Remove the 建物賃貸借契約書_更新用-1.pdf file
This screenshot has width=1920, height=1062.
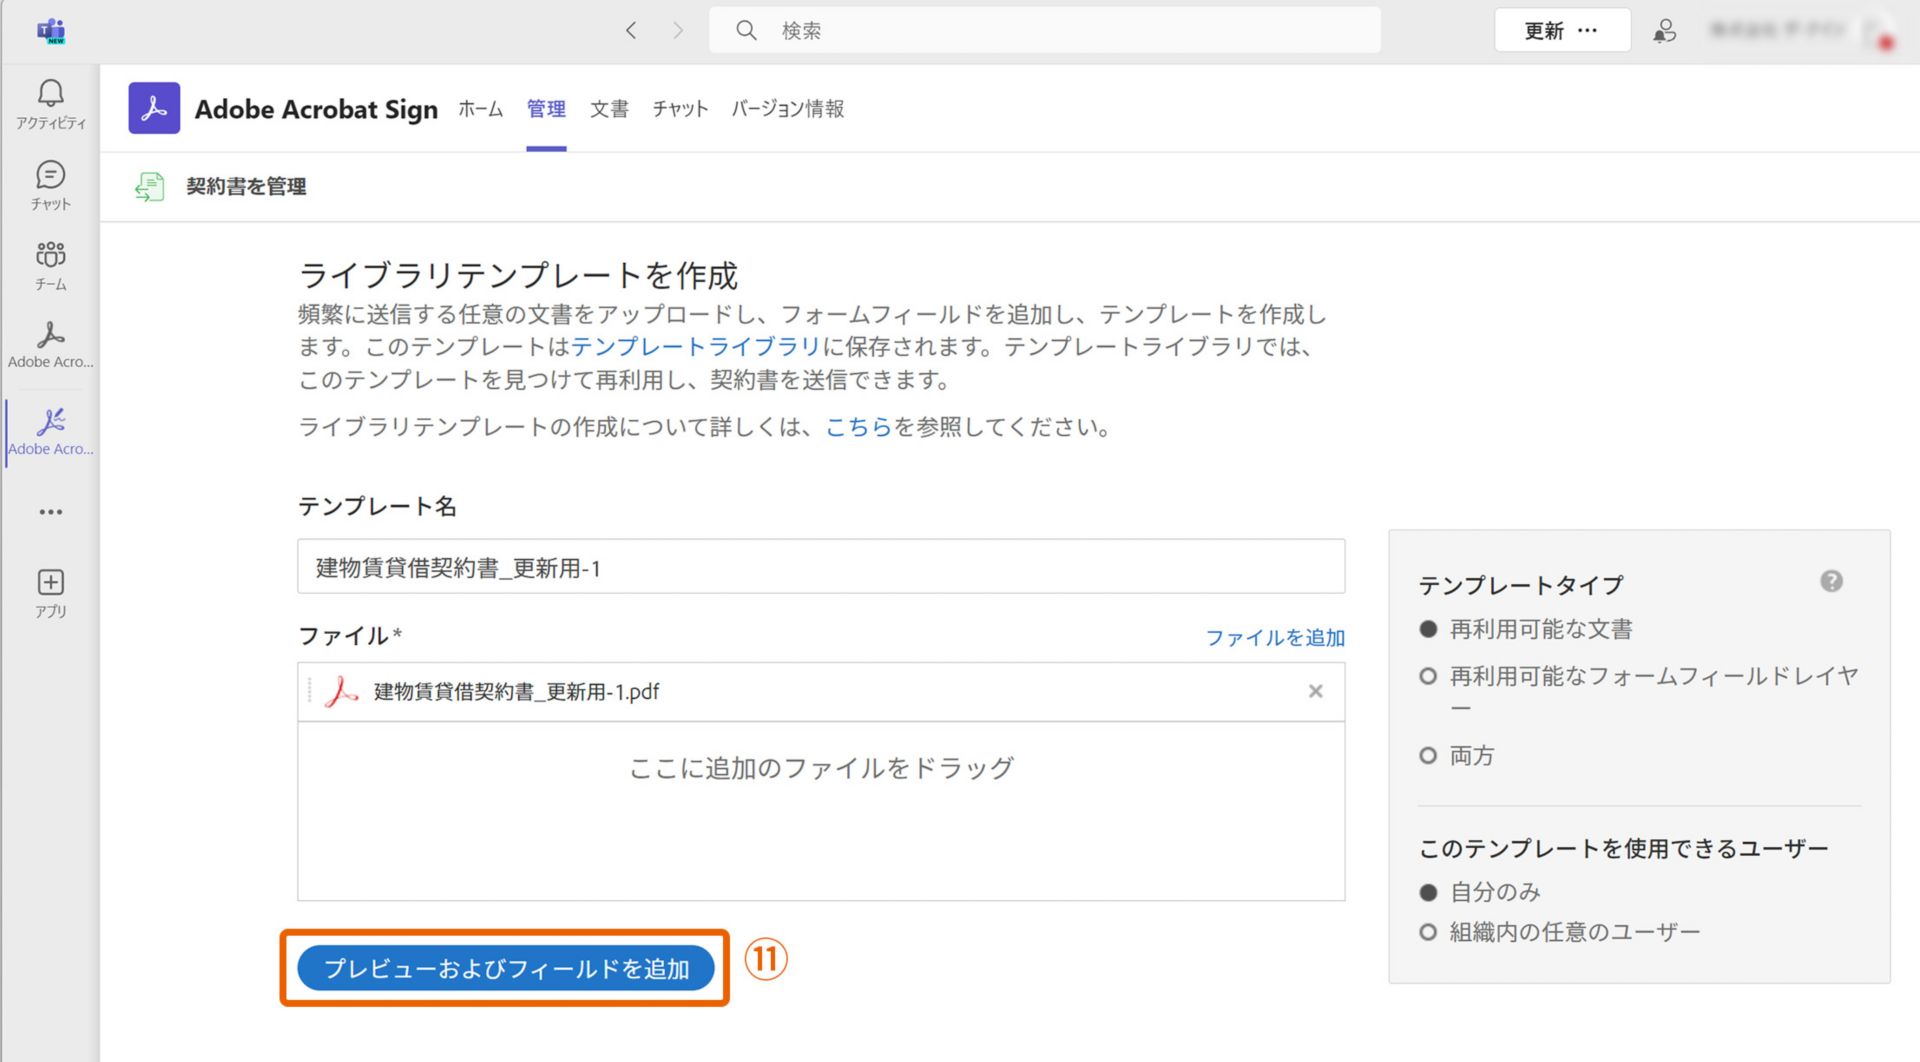pyautogui.click(x=1315, y=691)
